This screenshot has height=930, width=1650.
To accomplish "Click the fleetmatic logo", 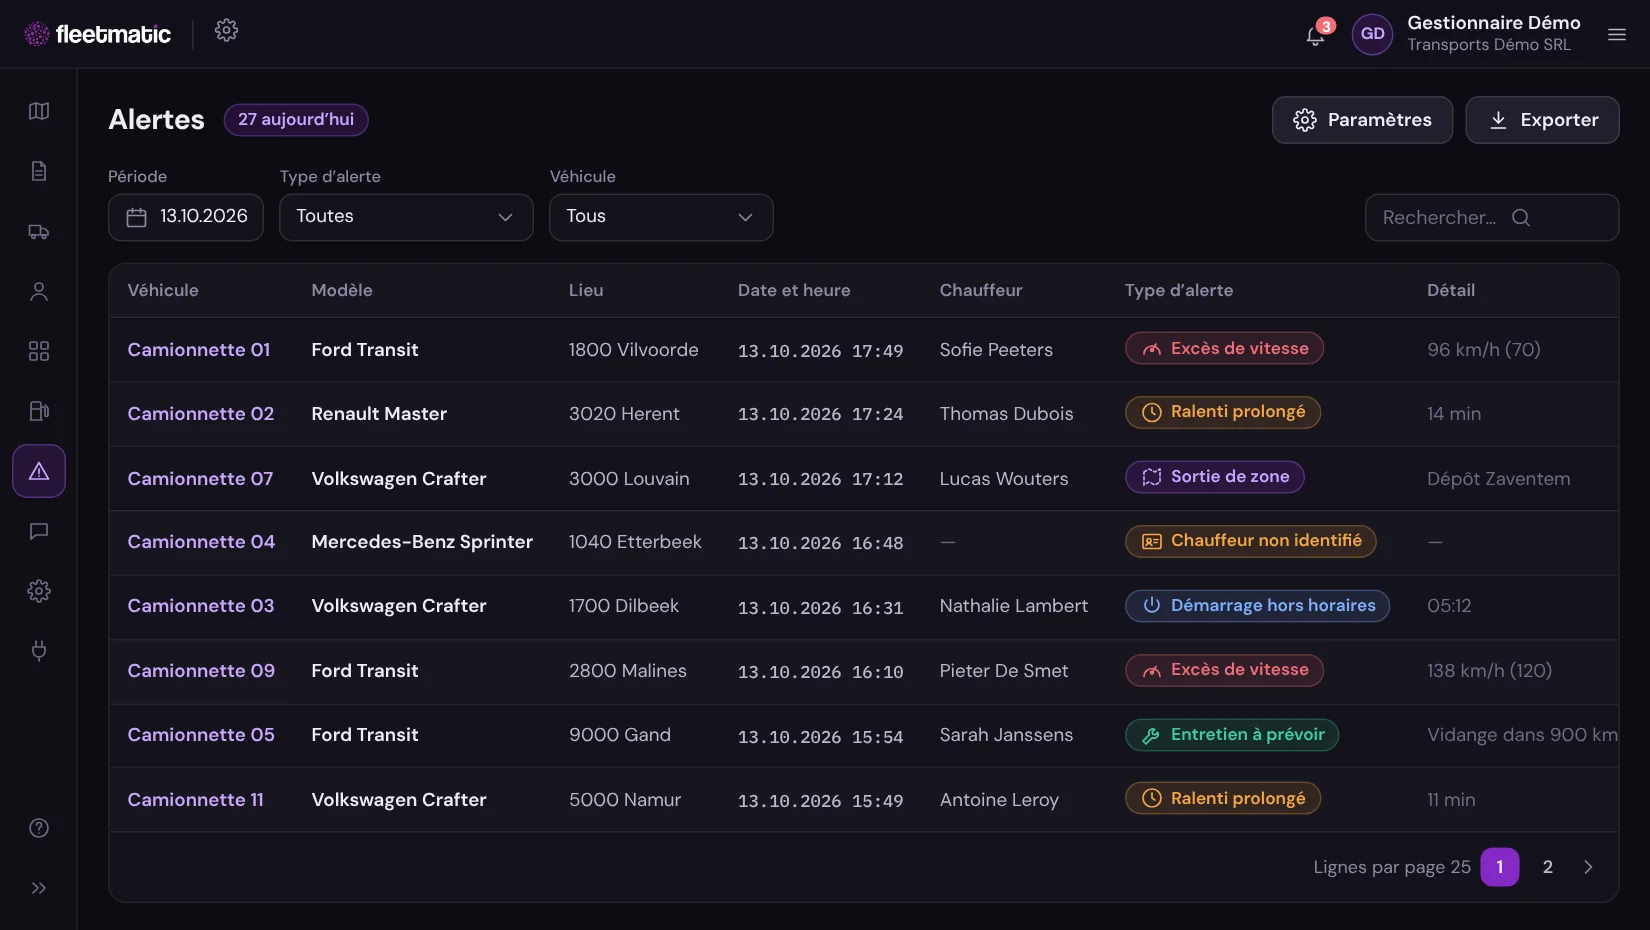I will (98, 34).
